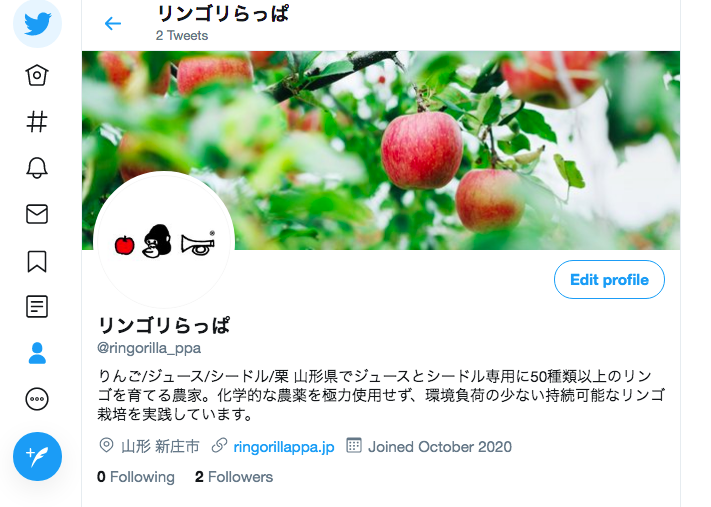Click the @ringorilla_ppa handle text

[149, 348]
